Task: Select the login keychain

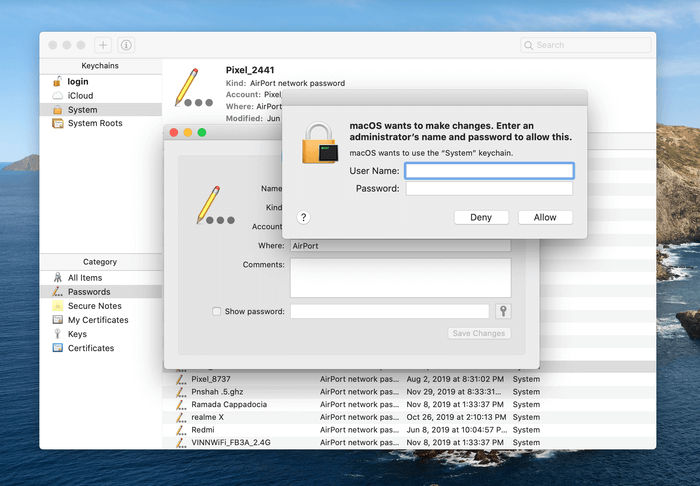Action: click(101, 81)
